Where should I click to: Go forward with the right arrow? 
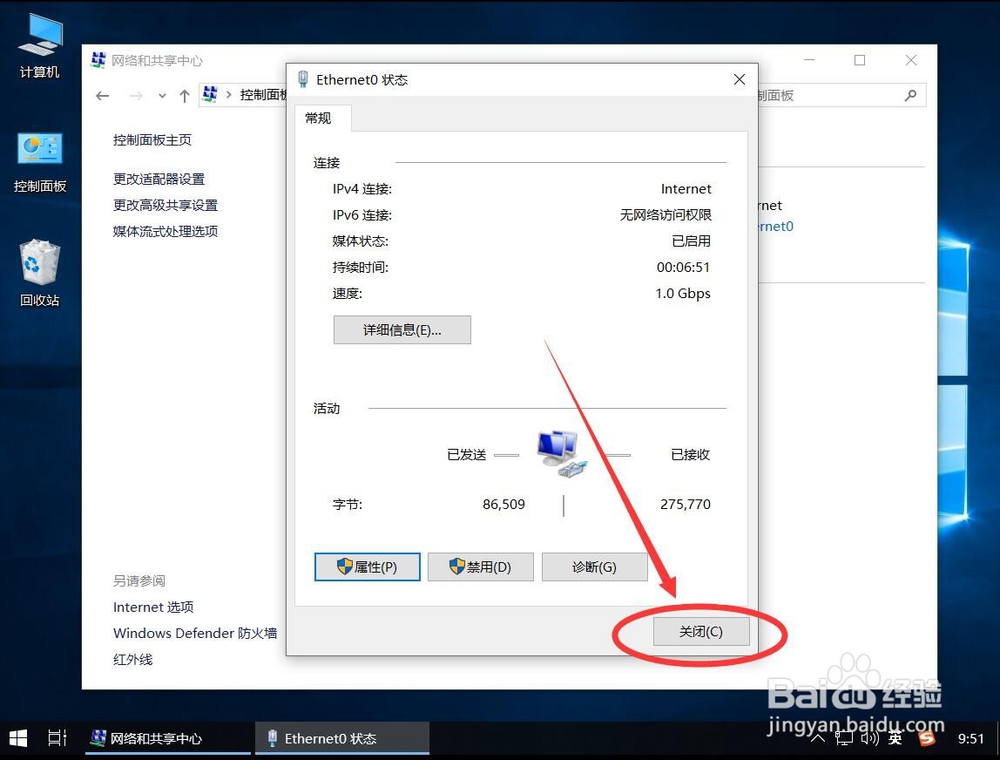pos(136,96)
